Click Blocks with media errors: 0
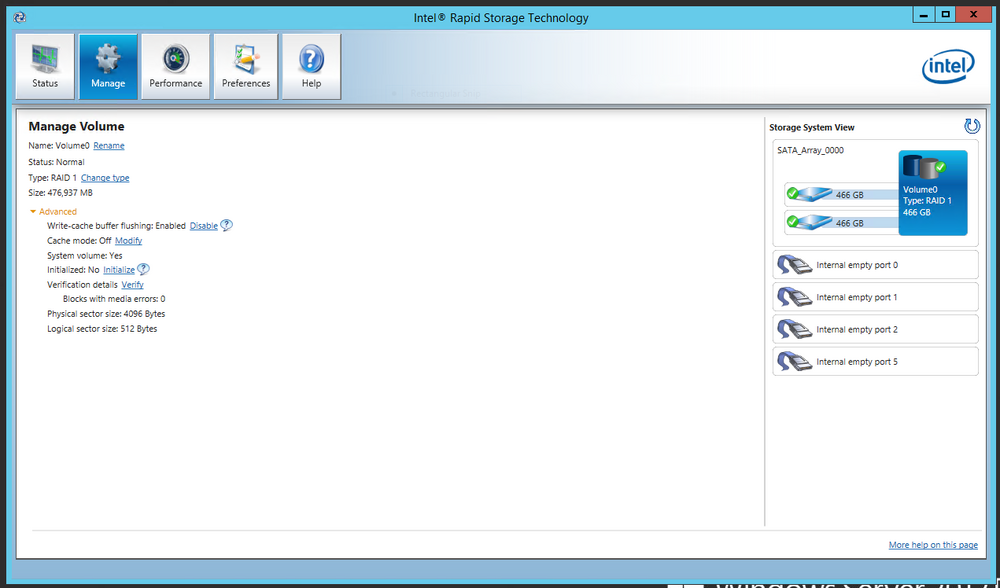Screen dimensions: 1000x588 point(114,299)
